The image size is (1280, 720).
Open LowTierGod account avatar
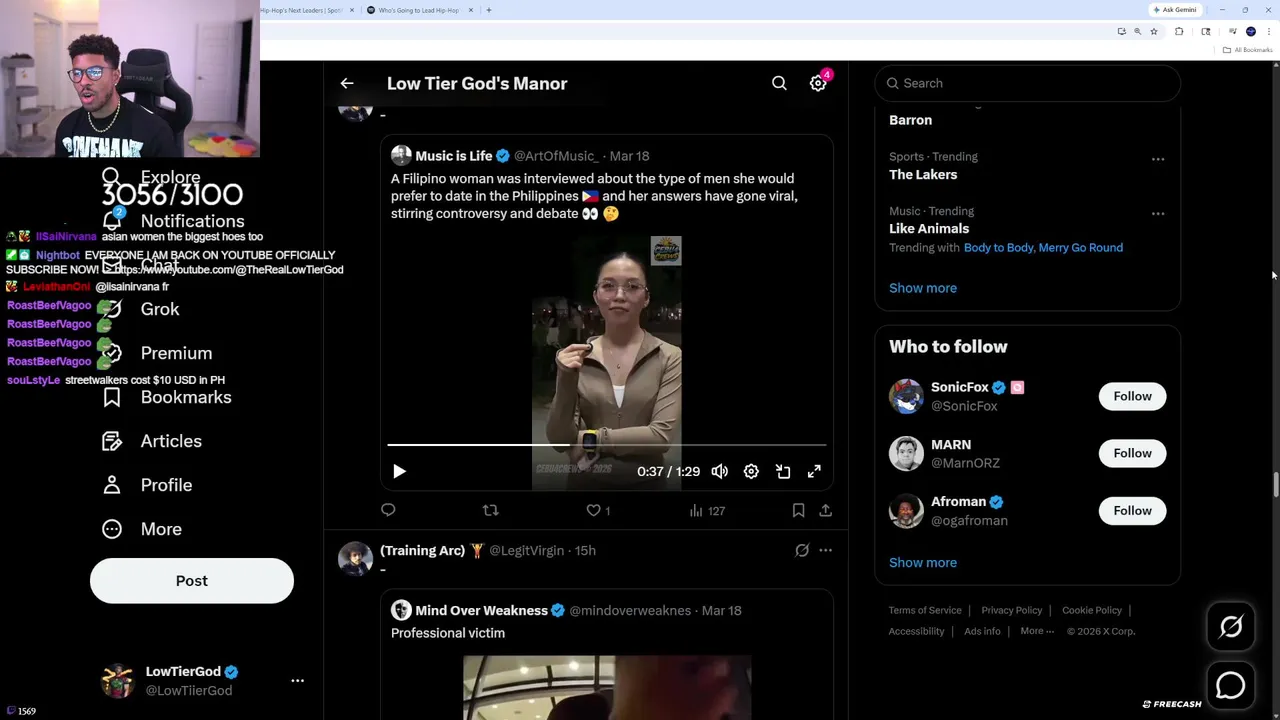tap(118, 680)
